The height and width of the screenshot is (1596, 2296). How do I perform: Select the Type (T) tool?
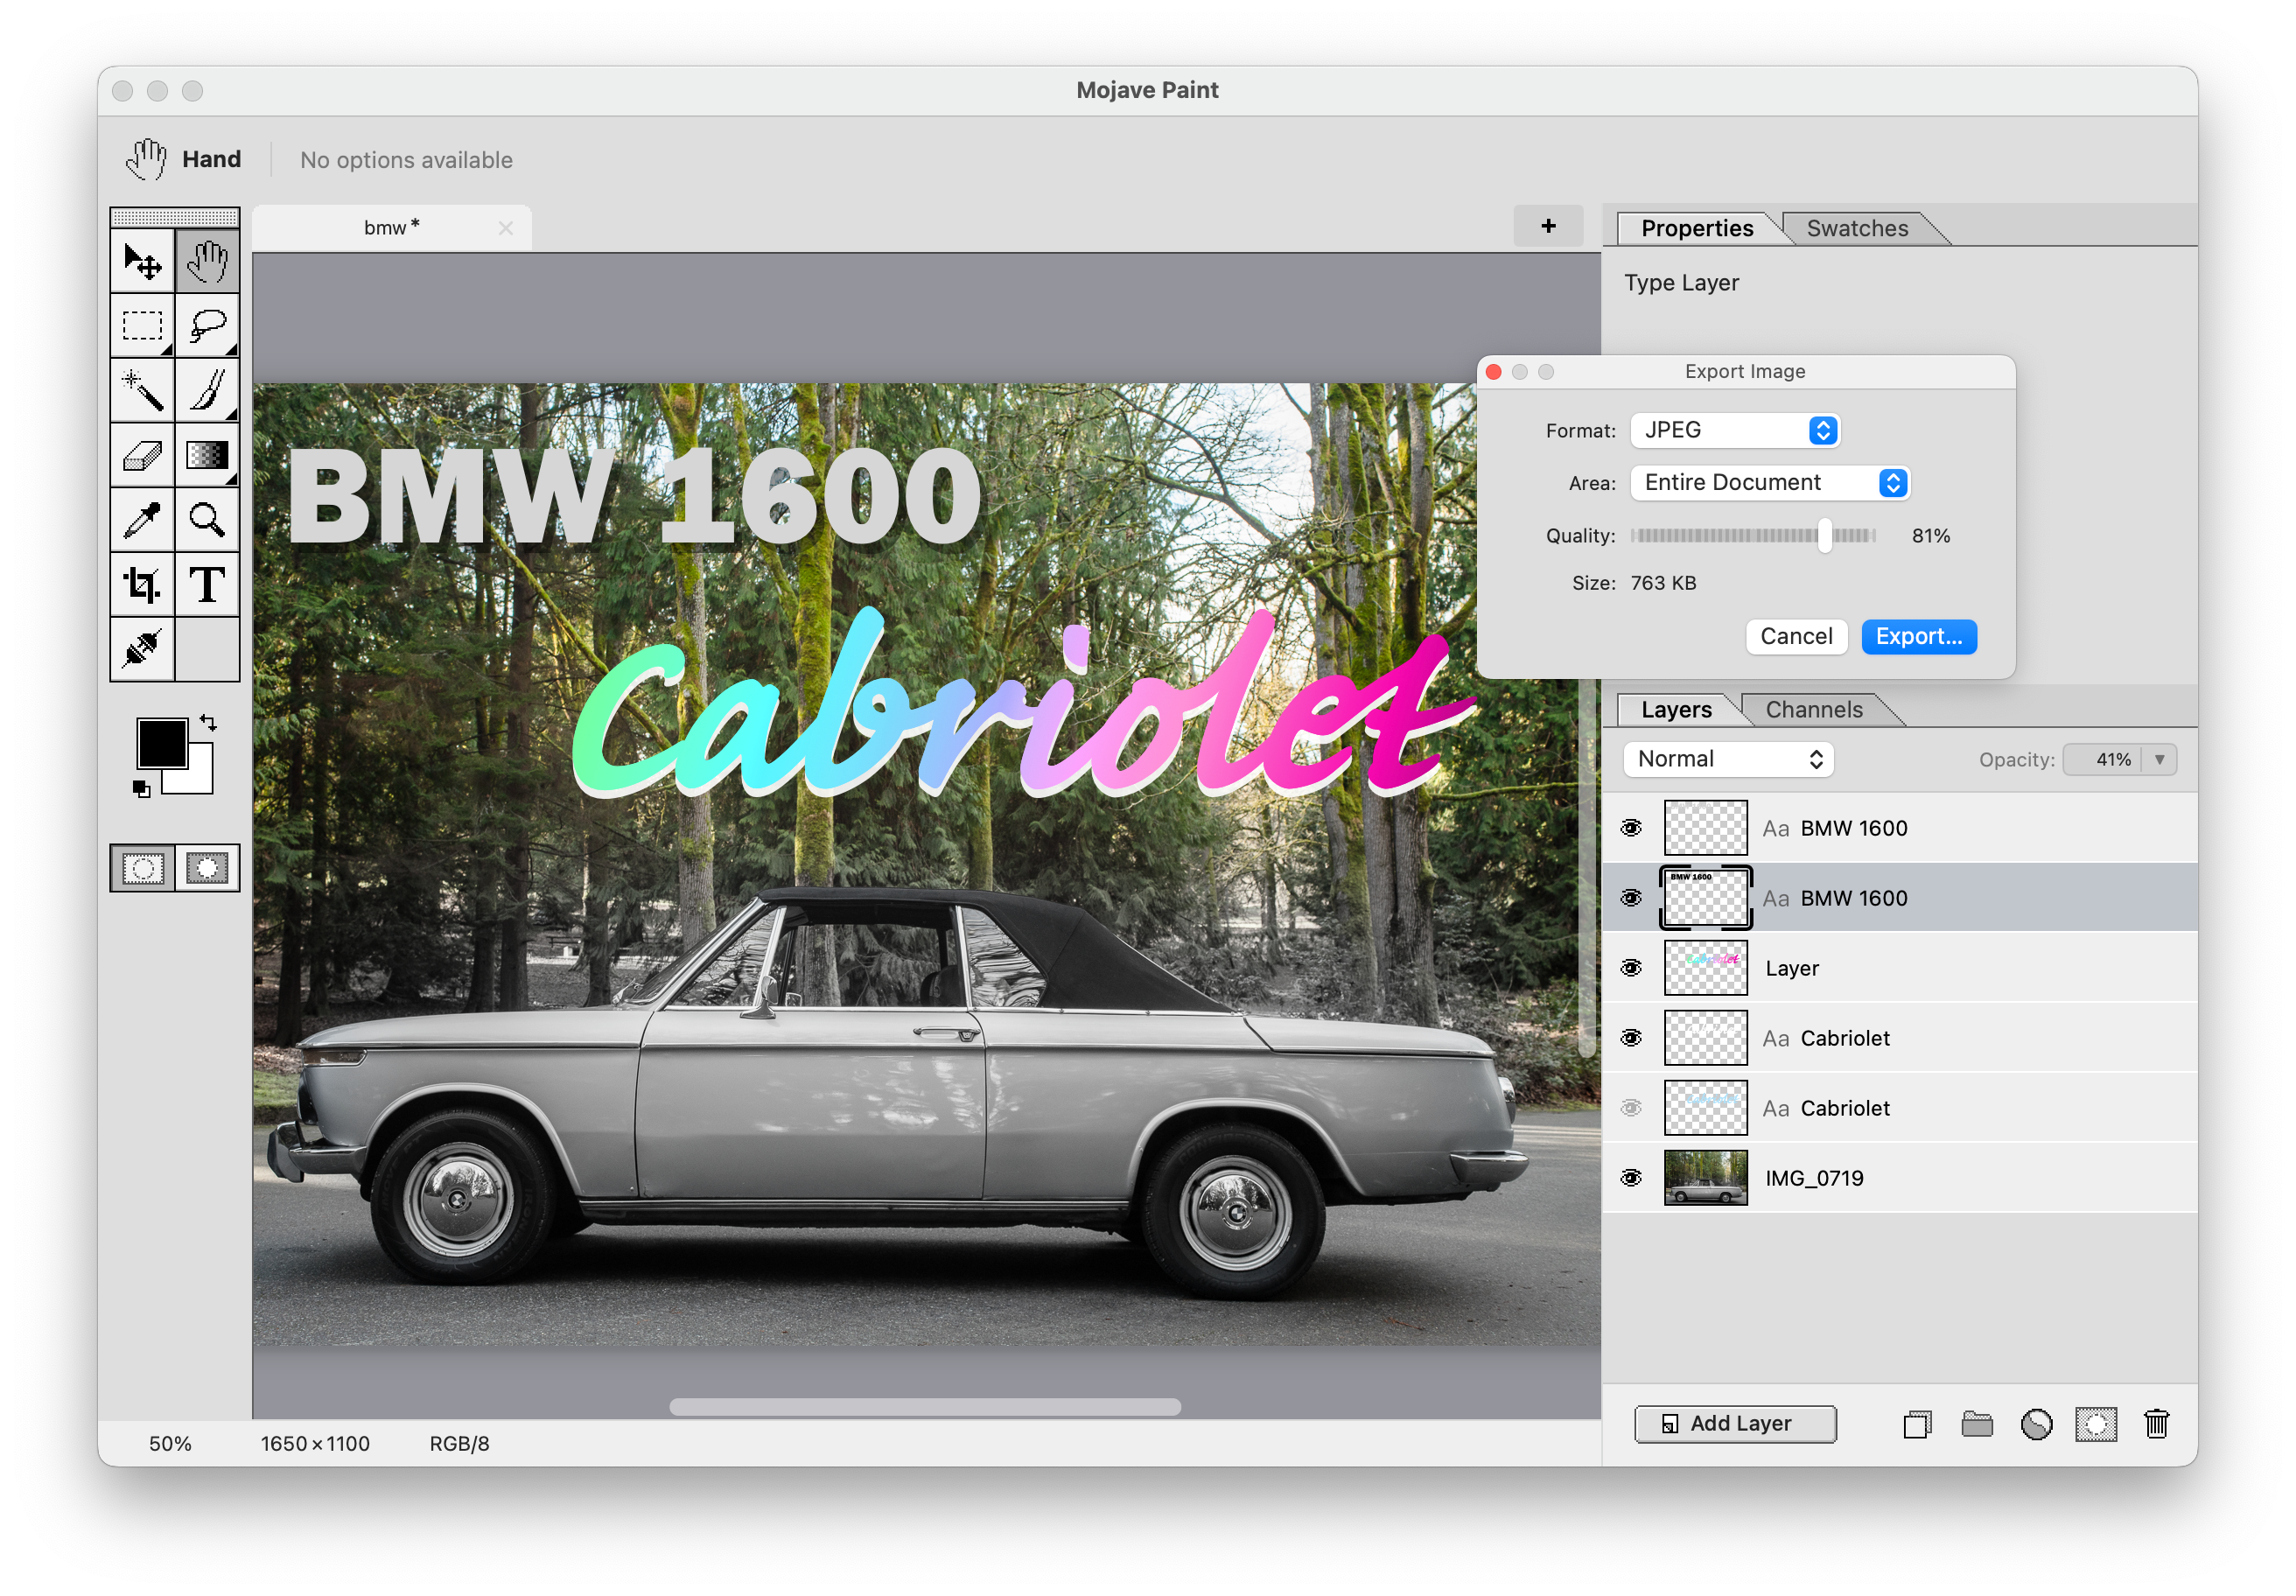(x=207, y=584)
